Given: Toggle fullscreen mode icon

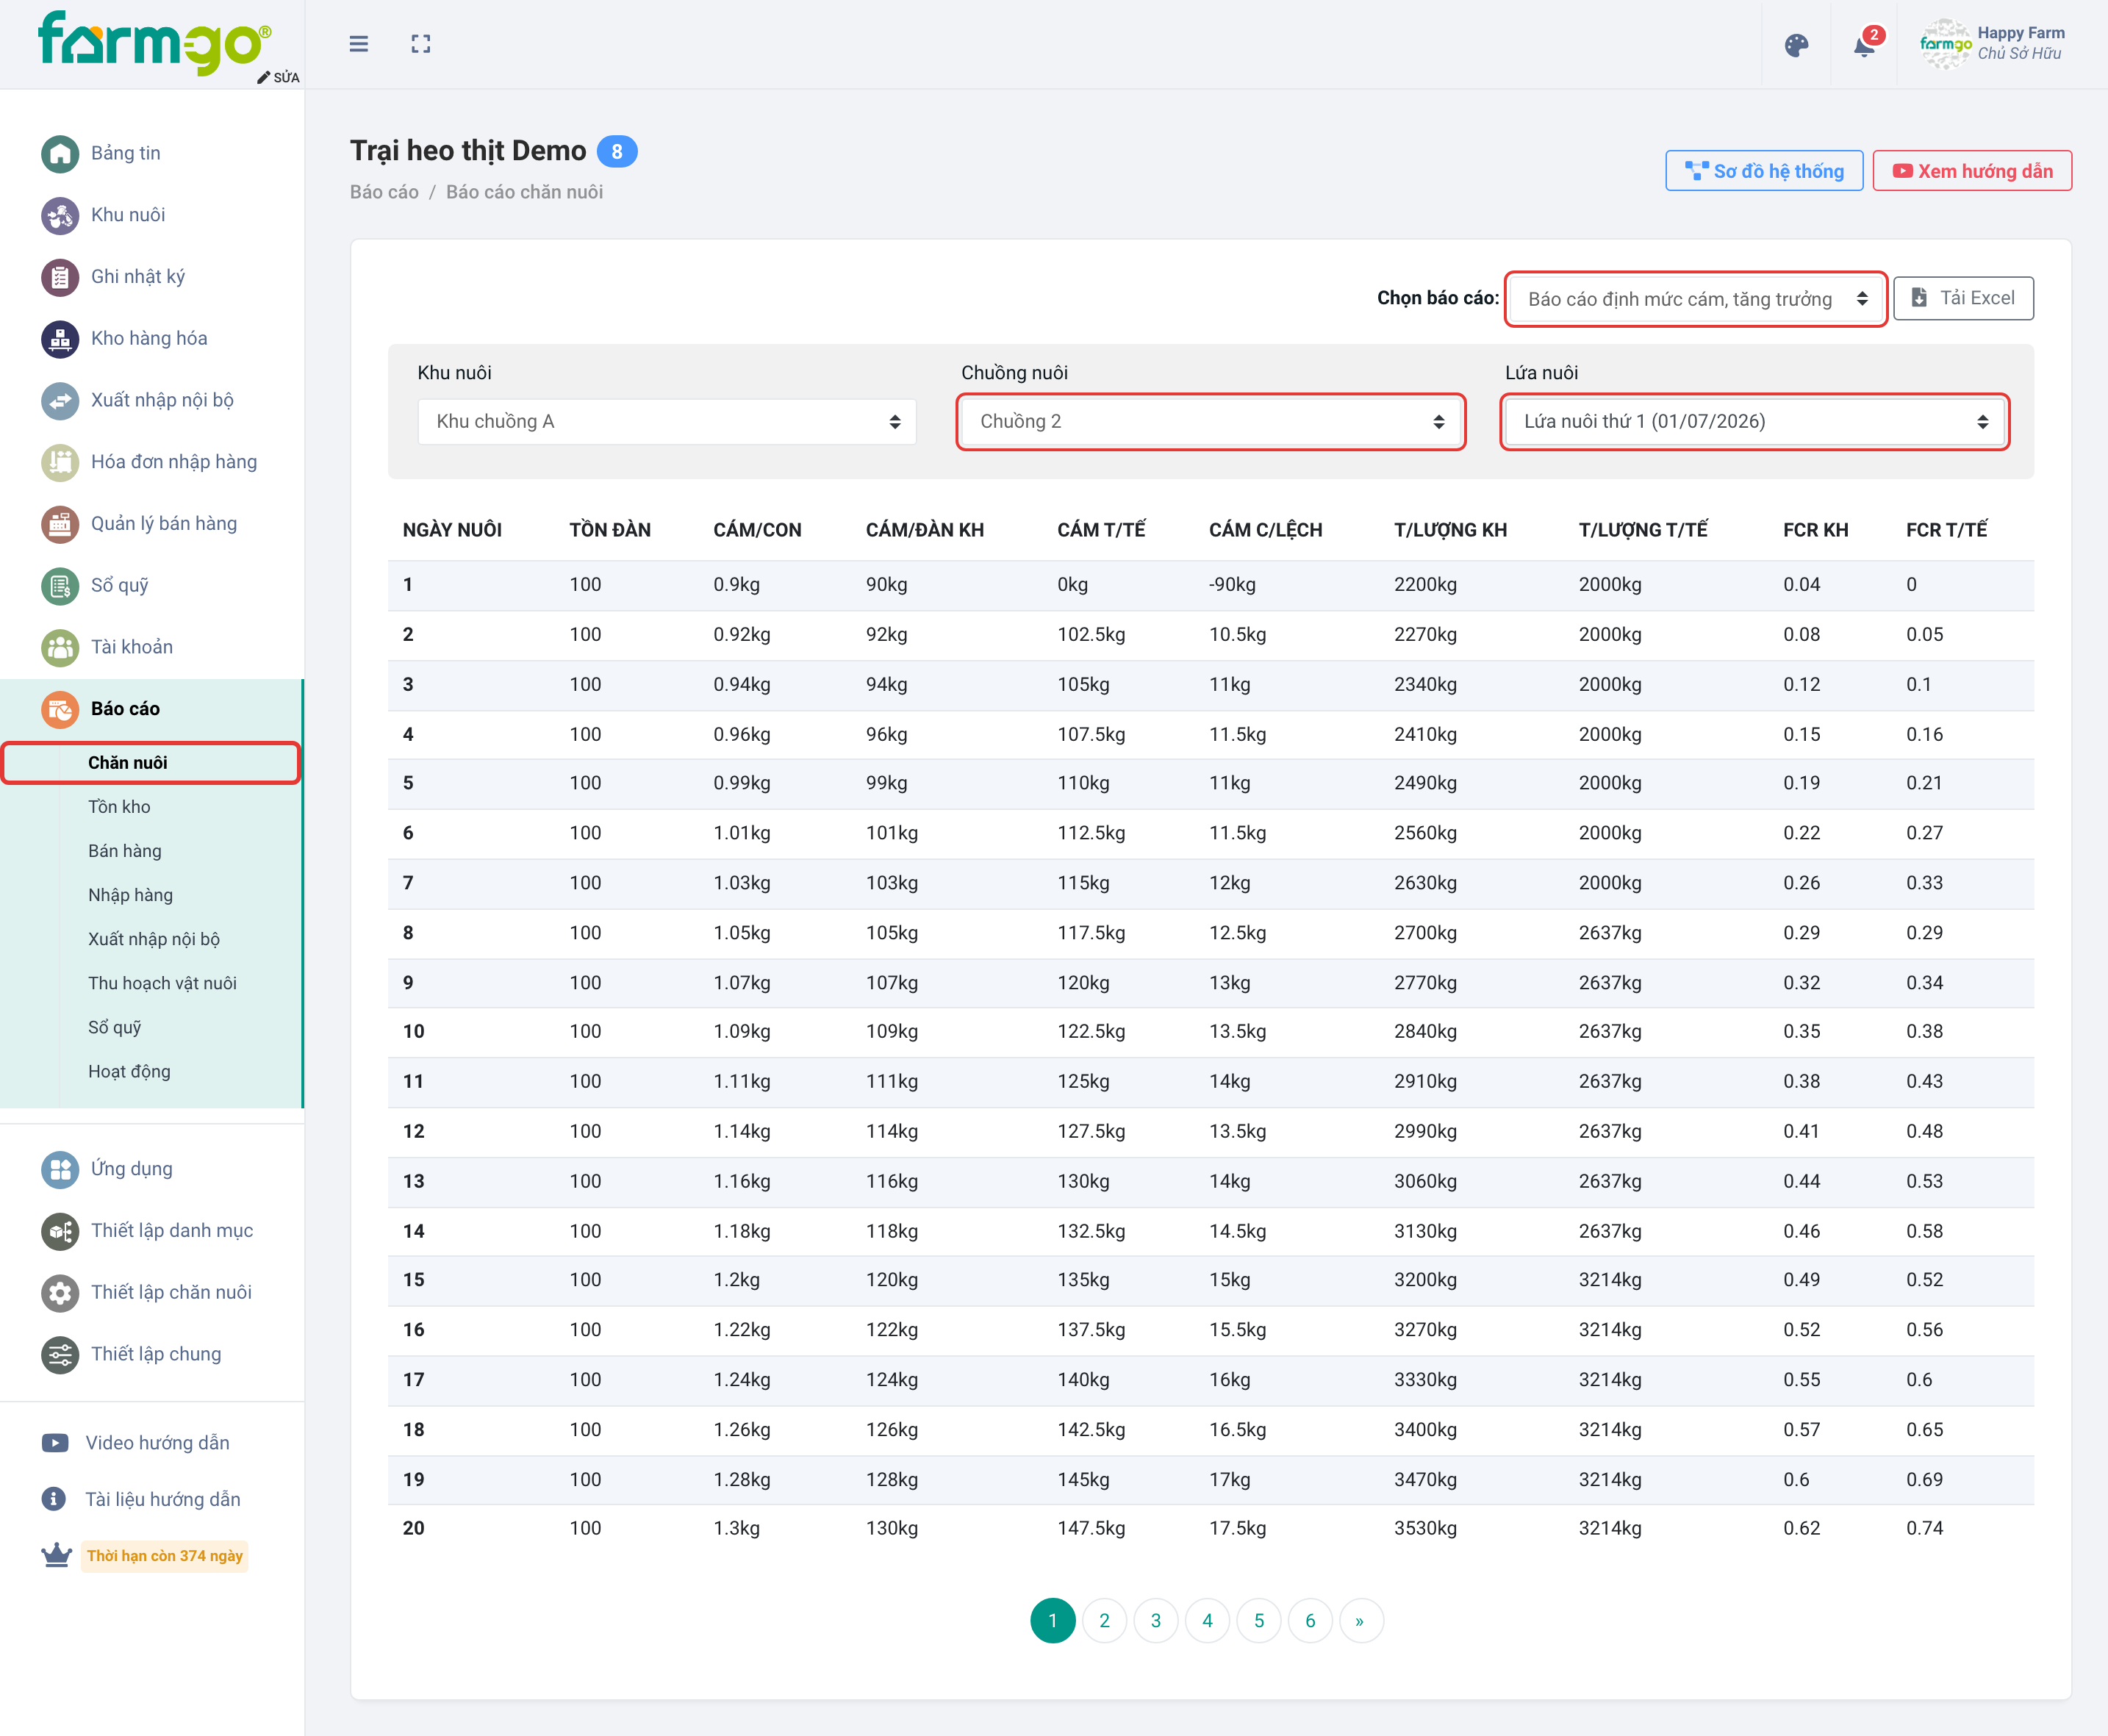Looking at the screenshot, I should point(421,44).
